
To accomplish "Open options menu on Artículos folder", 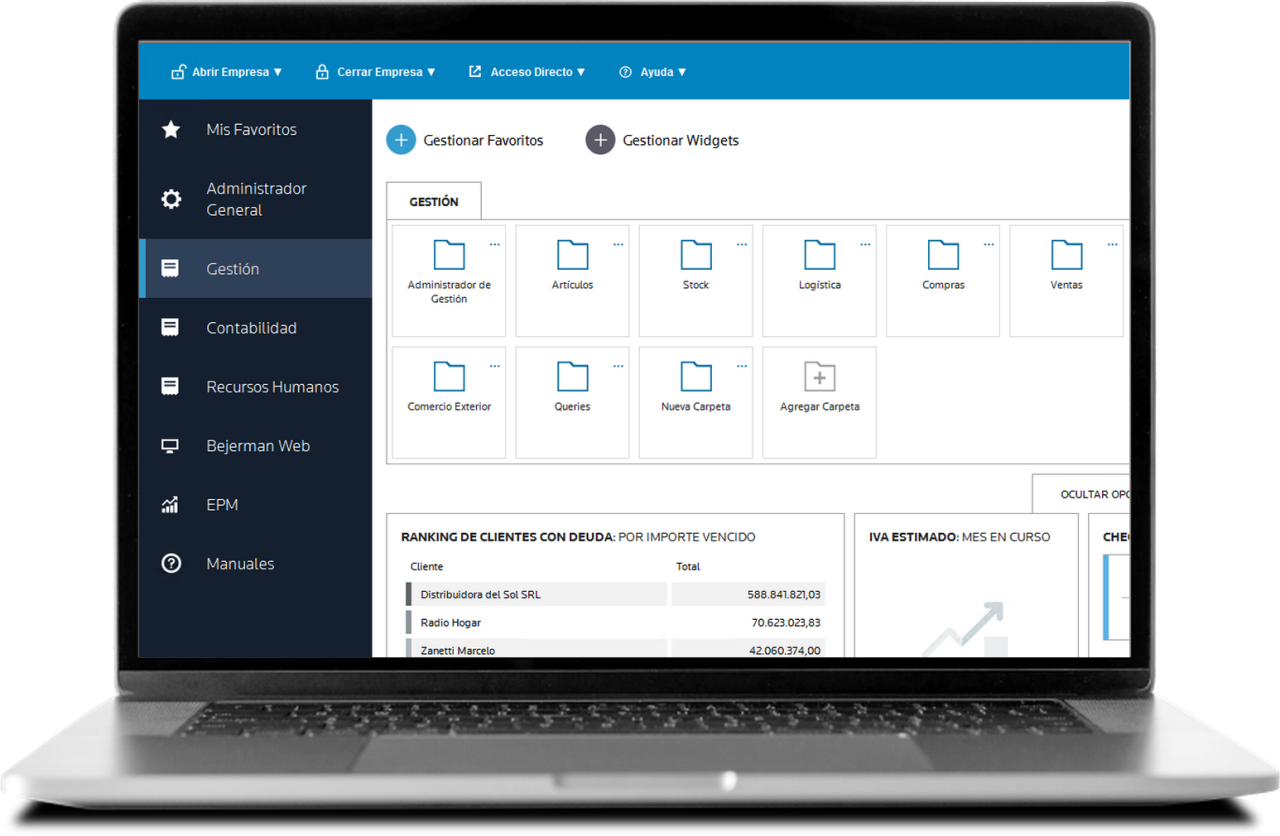I will pyautogui.click(x=618, y=245).
